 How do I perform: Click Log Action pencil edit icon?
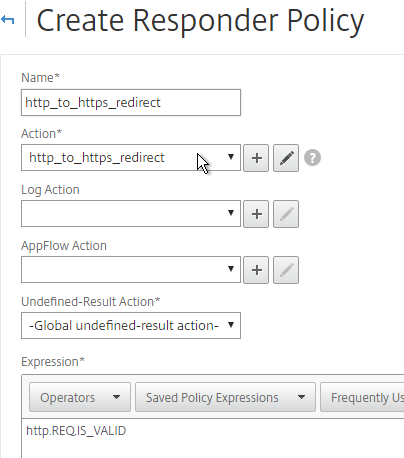pos(286,214)
